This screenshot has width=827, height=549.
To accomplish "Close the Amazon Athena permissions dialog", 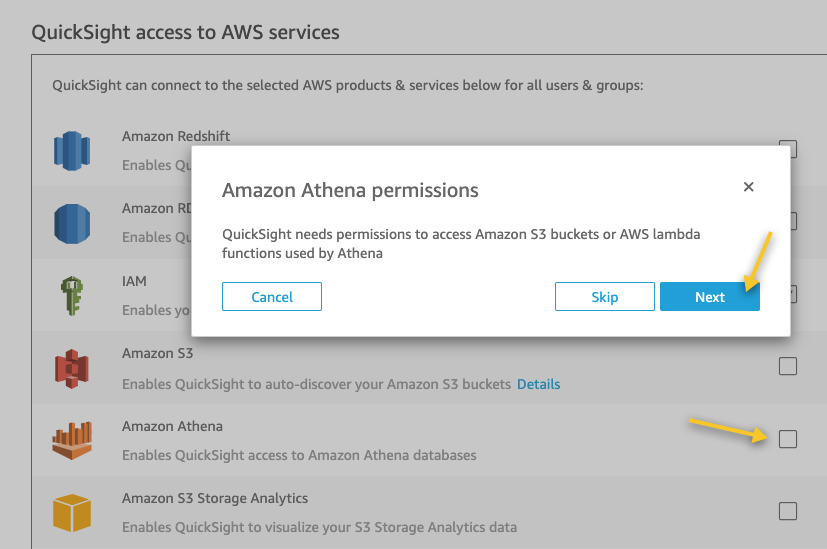I will pyautogui.click(x=748, y=187).
